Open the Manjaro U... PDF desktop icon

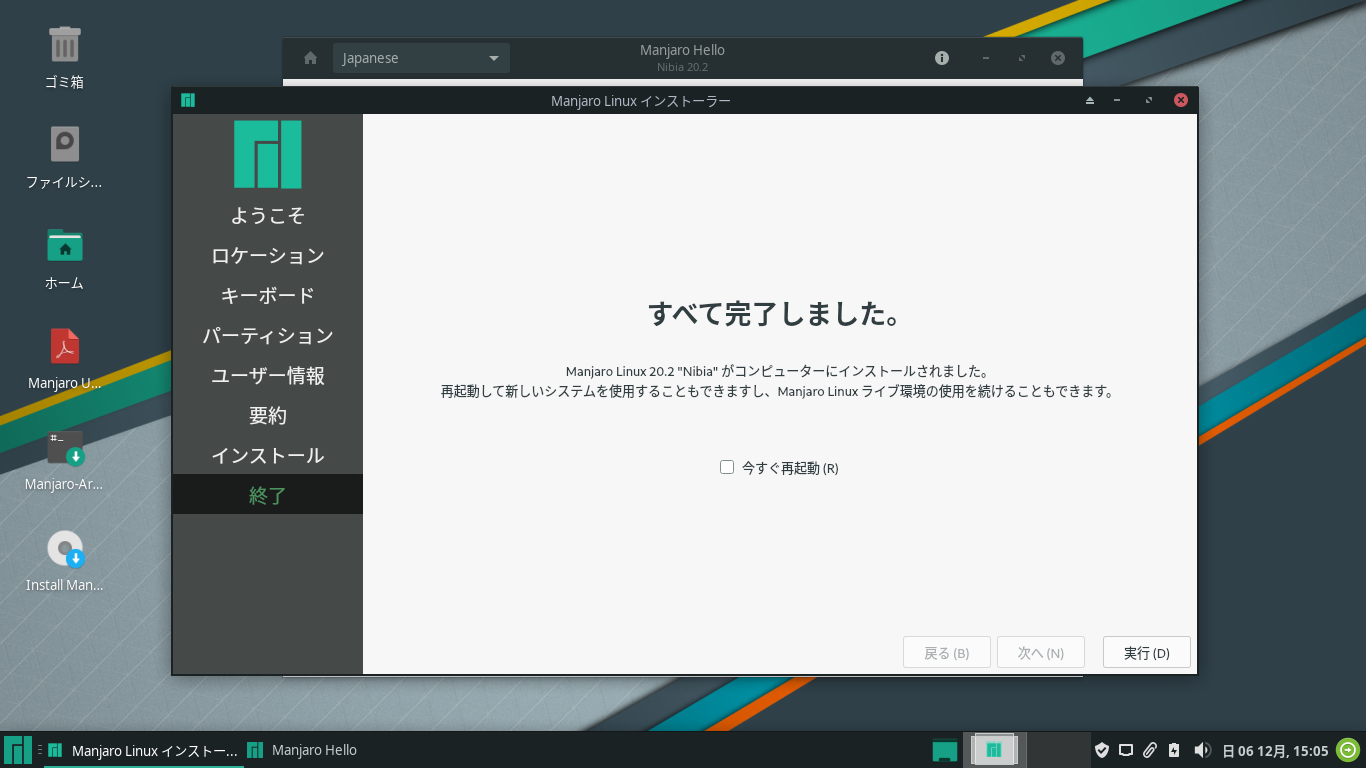click(x=64, y=346)
